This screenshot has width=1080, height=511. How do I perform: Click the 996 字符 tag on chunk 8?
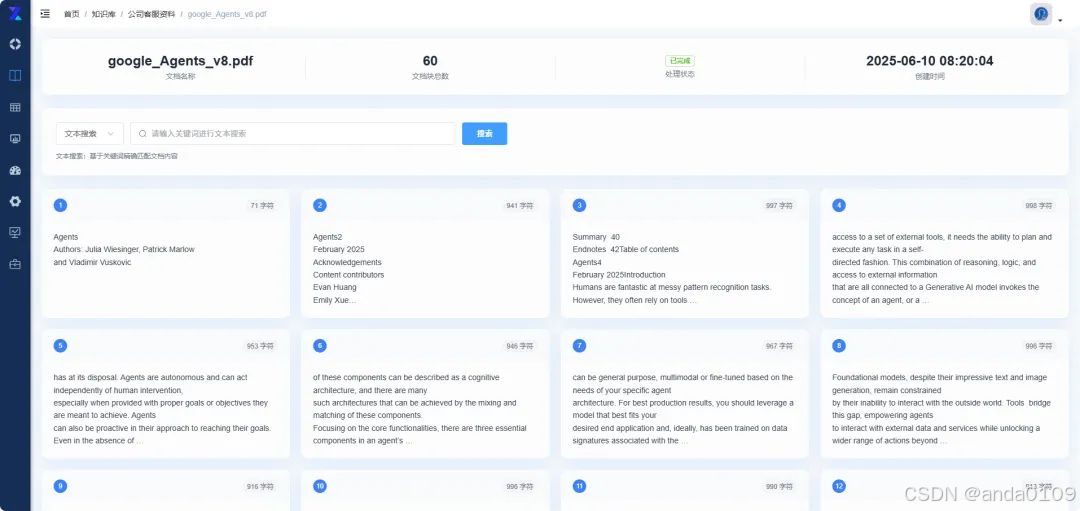pos(1039,346)
